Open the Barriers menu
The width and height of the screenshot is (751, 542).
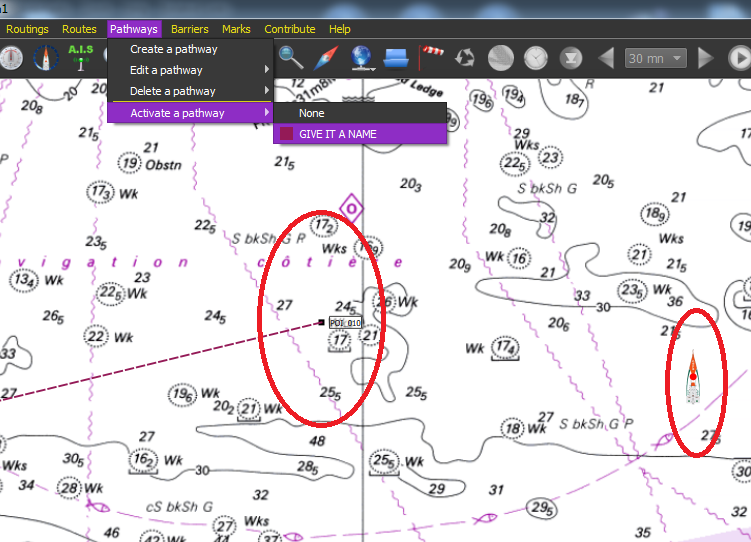click(190, 29)
